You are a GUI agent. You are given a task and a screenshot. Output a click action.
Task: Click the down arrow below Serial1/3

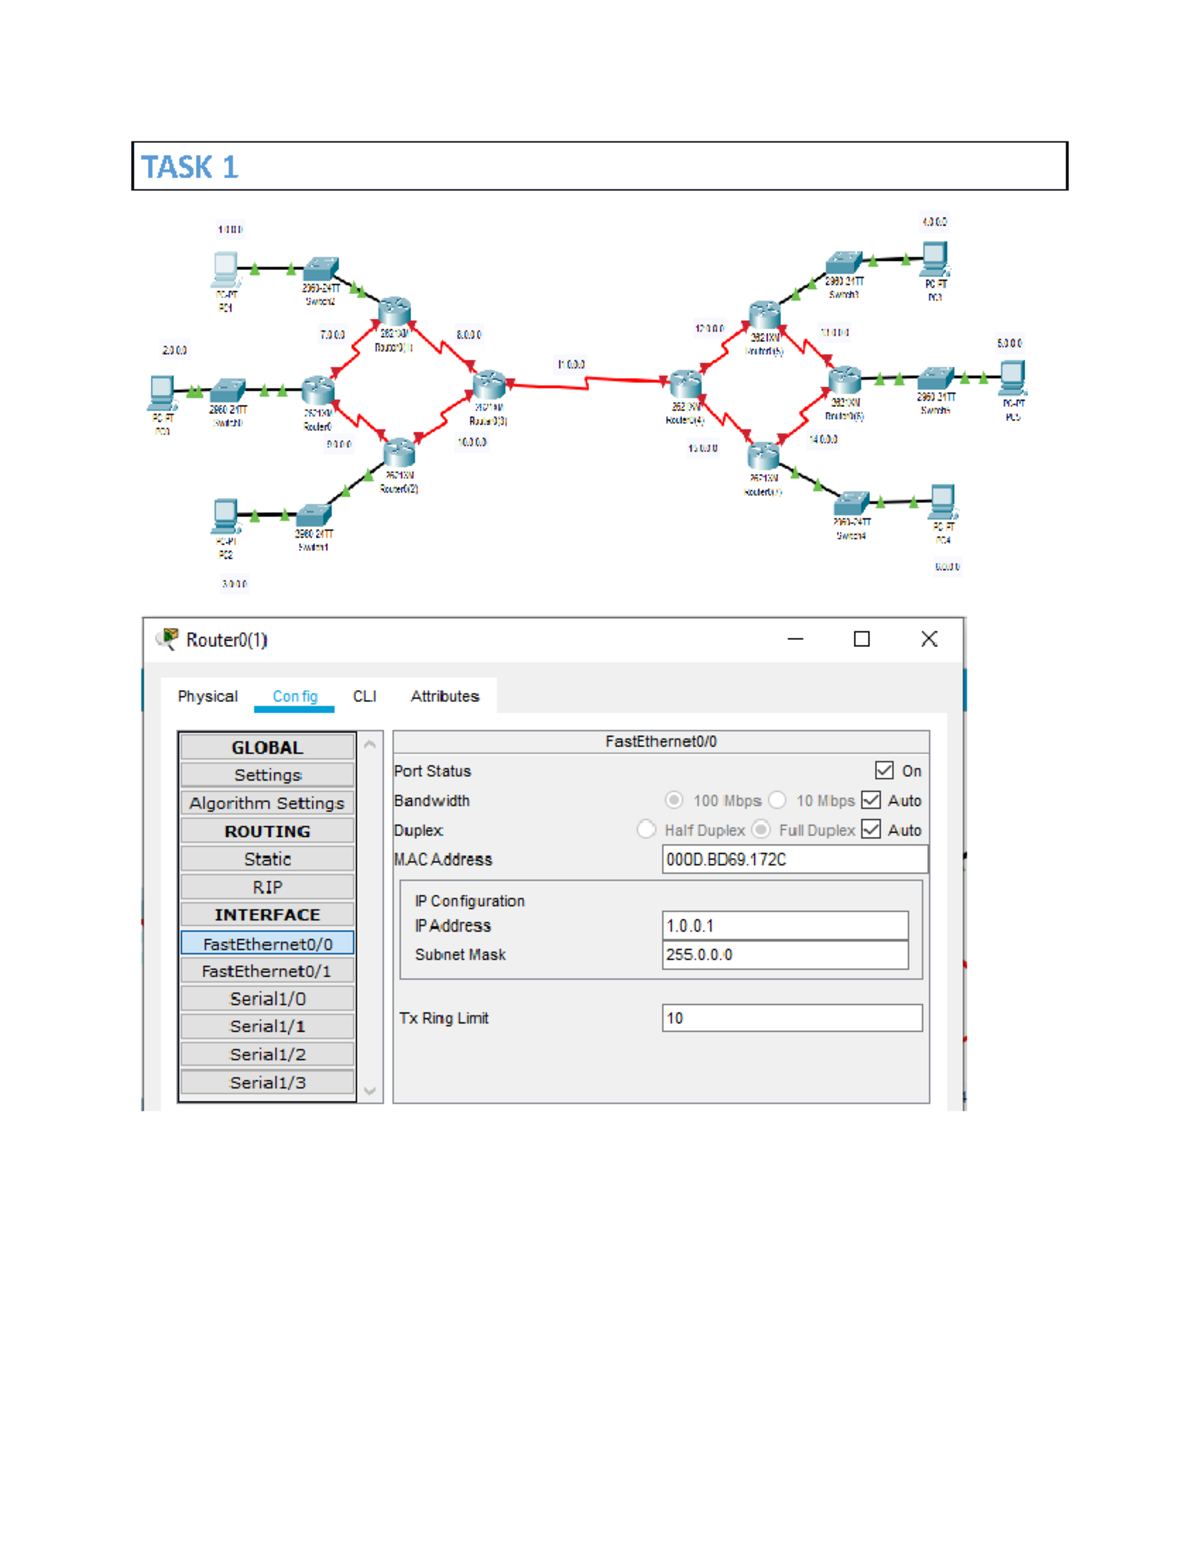coord(368,1090)
